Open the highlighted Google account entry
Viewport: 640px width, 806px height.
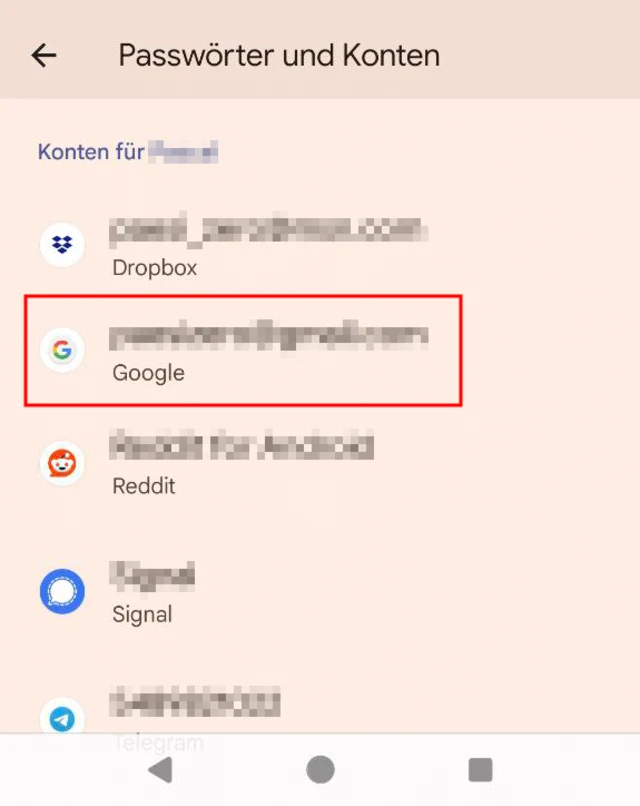click(x=243, y=351)
